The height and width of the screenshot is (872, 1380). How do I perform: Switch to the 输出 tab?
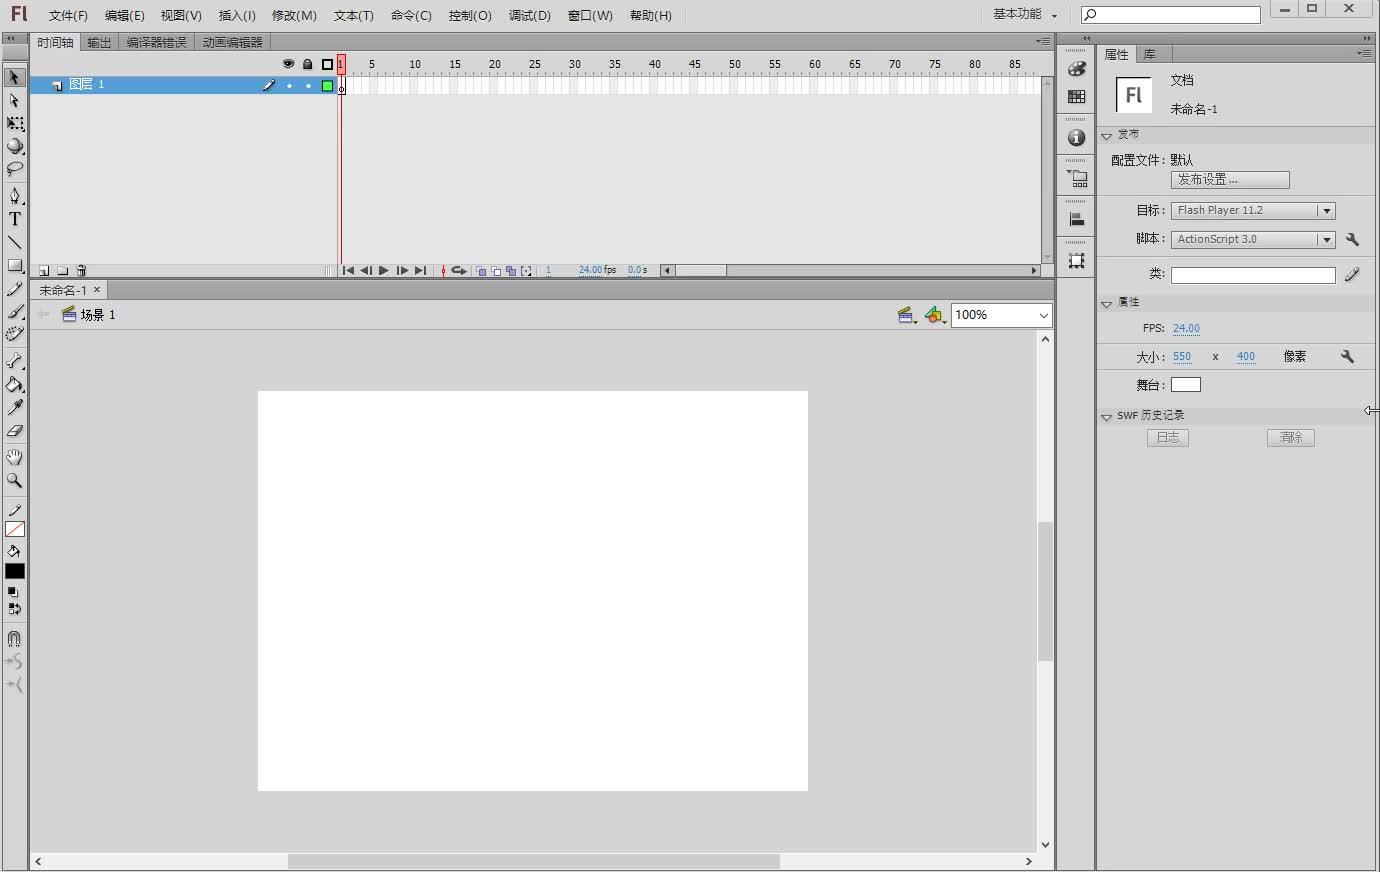[x=99, y=42]
